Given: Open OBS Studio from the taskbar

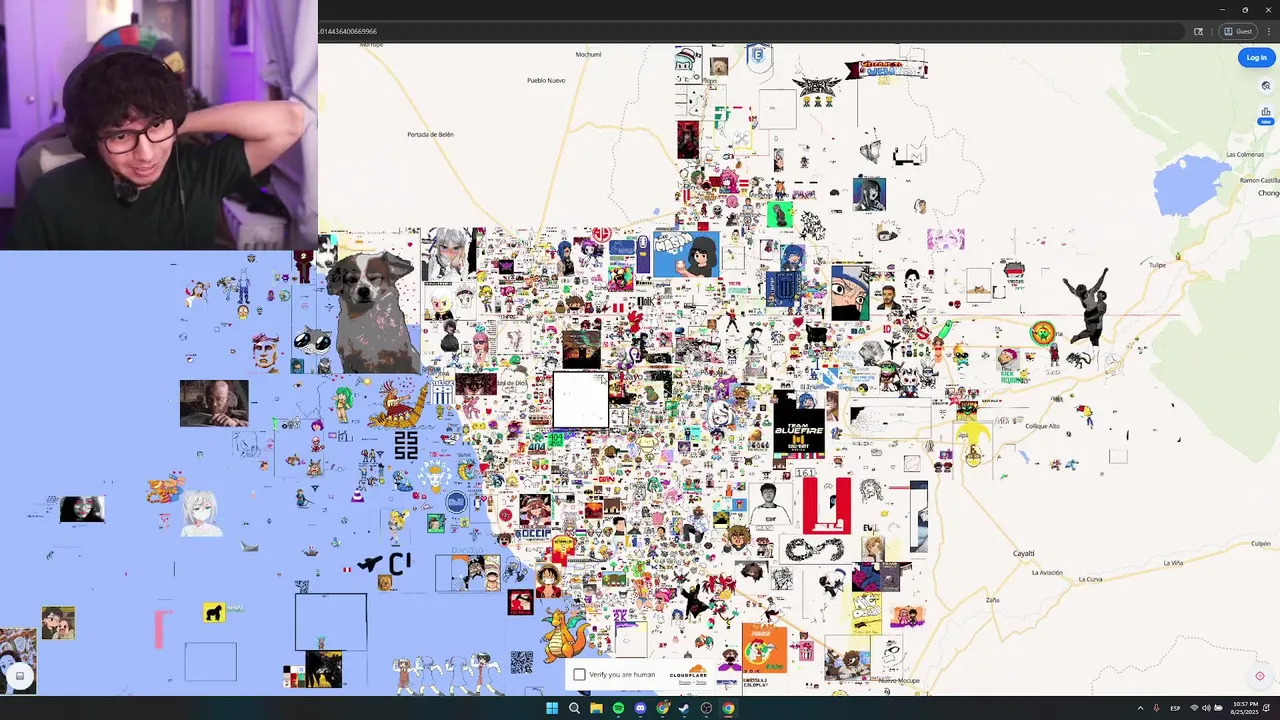Looking at the screenshot, I should pos(706,708).
